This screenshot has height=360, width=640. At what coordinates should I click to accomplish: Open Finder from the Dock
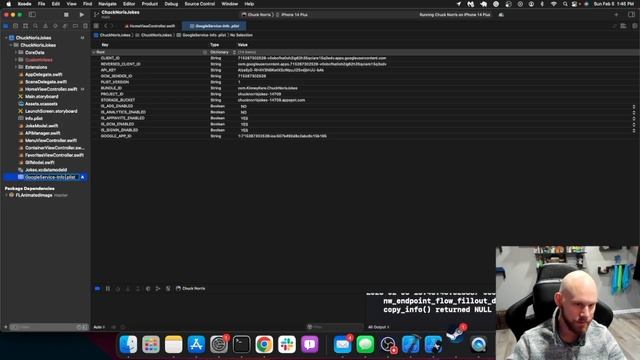(128, 344)
